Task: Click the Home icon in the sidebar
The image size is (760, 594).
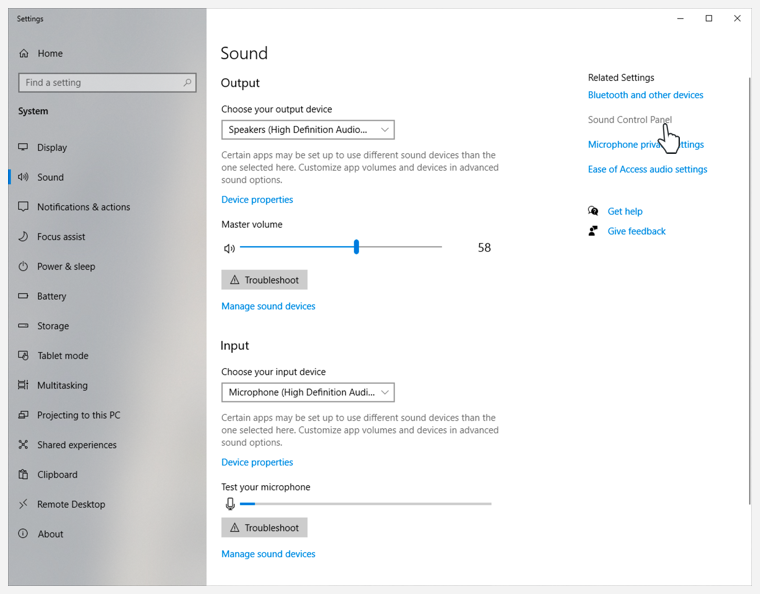Action: [x=24, y=54]
